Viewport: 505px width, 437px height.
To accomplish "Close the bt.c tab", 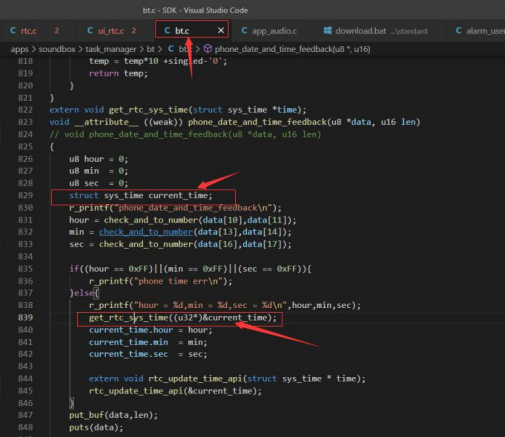I will coord(221,31).
